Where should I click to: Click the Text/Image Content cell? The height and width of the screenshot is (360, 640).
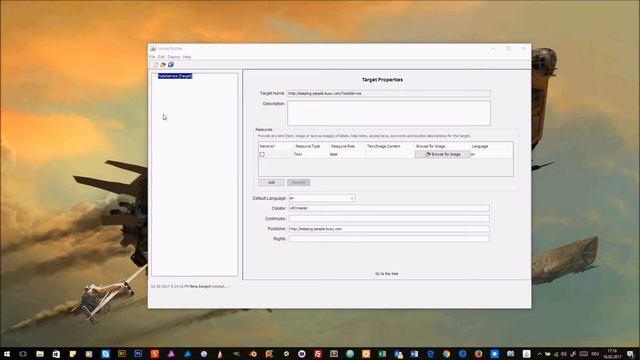click(x=390, y=154)
